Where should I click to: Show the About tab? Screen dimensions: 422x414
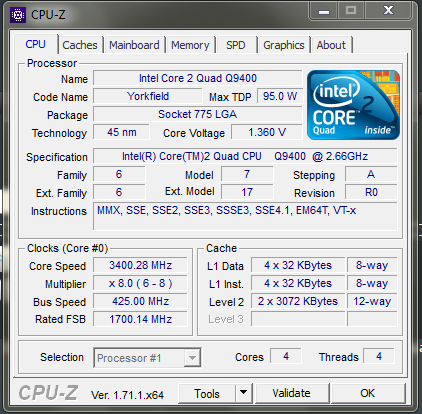tap(331, 45)
